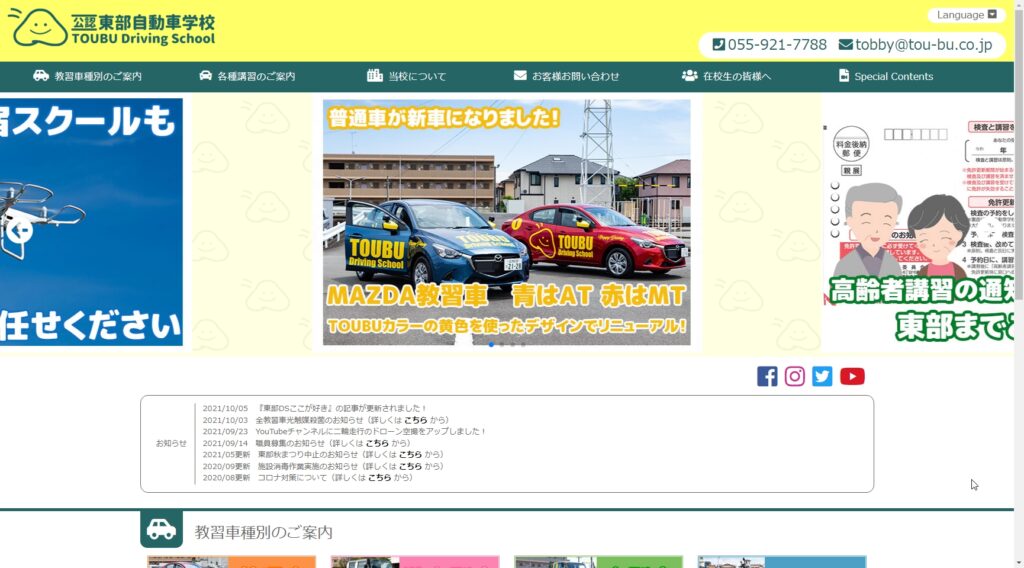Click こちら link in 2020/09更新 notice

point(410,466)
